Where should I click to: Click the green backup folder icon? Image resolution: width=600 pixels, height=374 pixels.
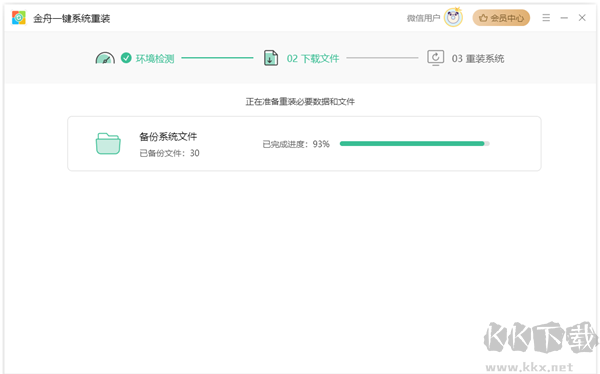pyautogui.click(x=108, y=143)
